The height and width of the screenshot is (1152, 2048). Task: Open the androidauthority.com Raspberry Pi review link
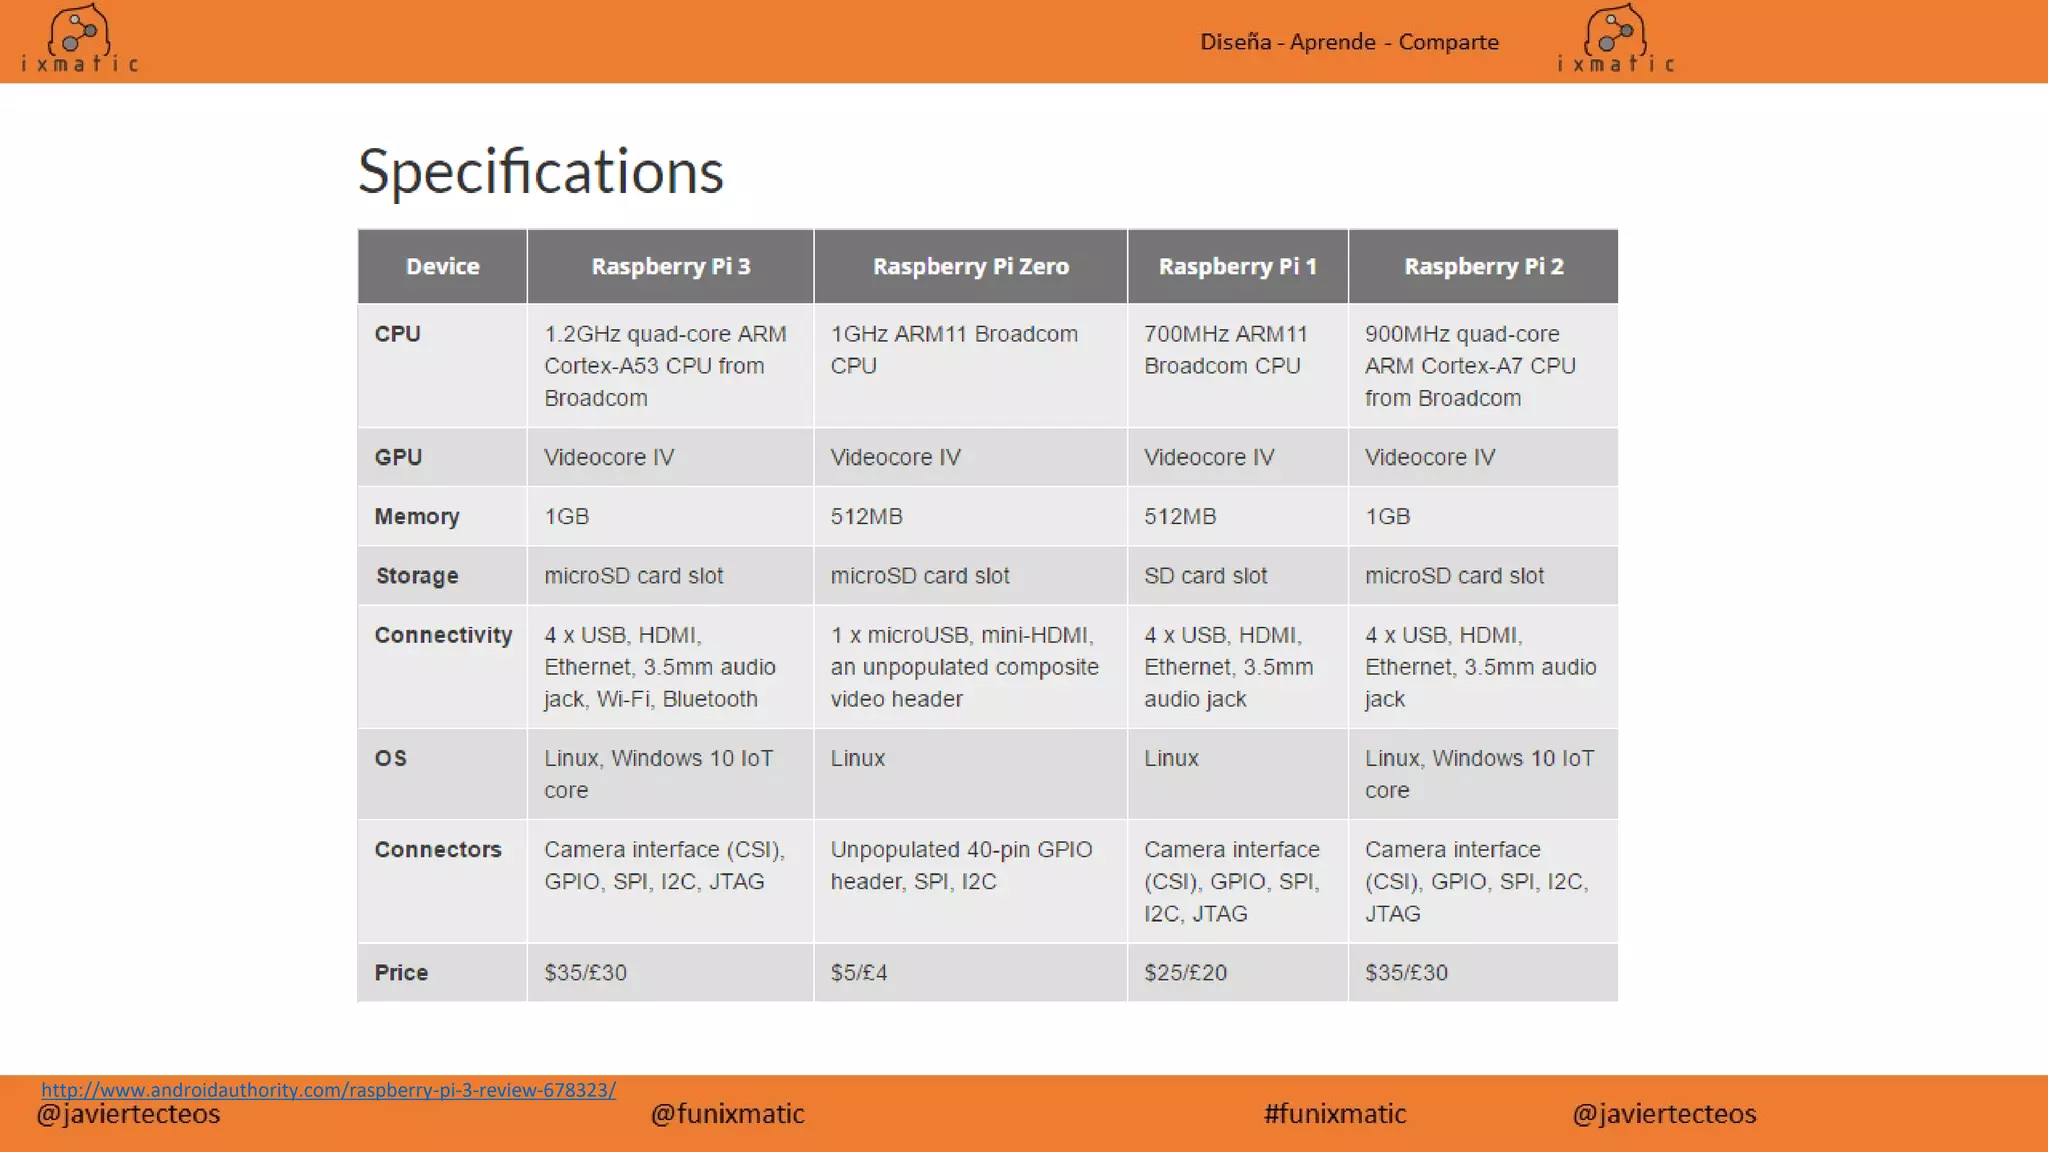coord(328,1090)
